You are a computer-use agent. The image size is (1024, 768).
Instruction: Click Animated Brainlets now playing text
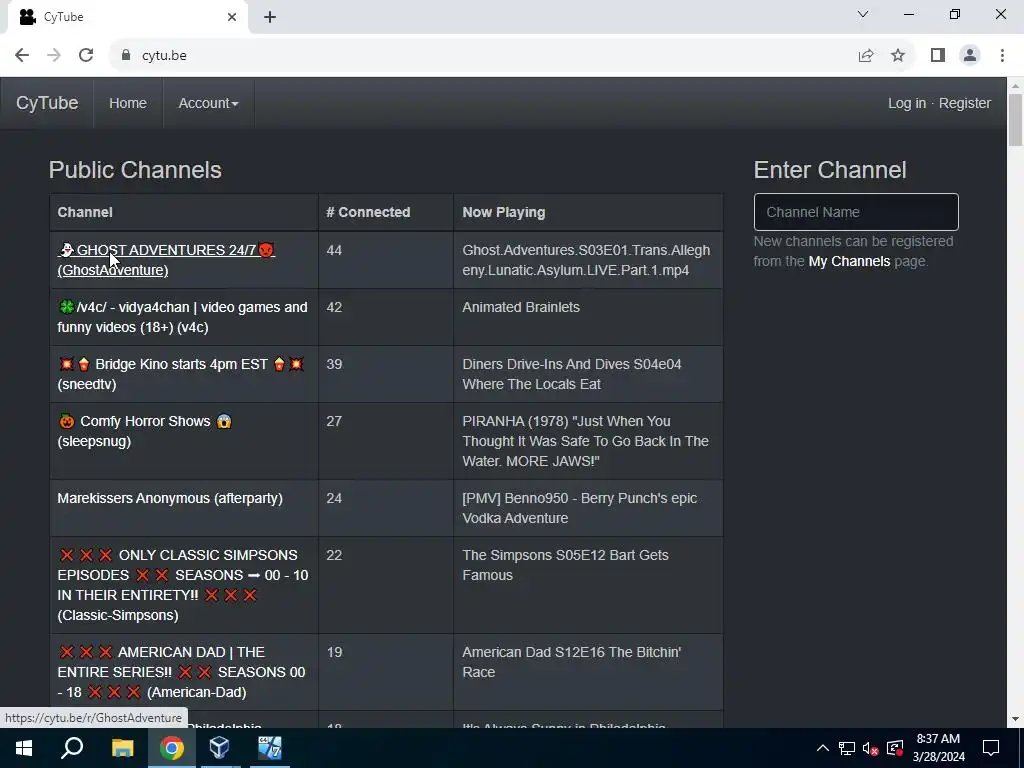click(x=521, y=307)
